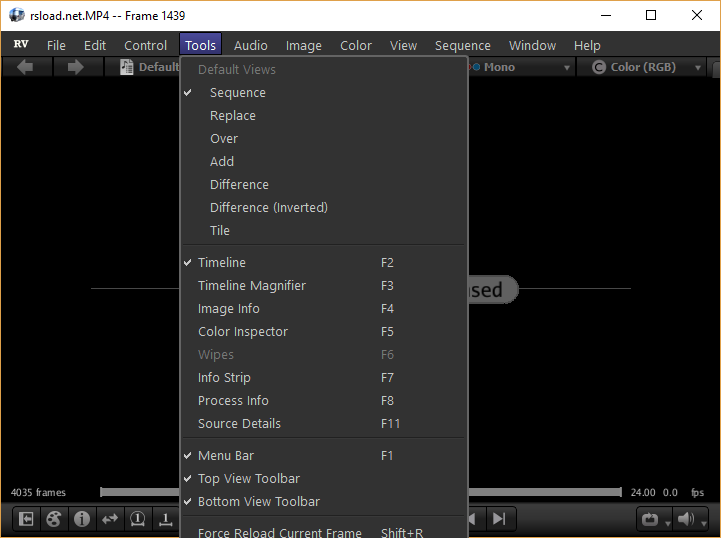This screenshot has width=721, height=538.
Task: Go back with the left arrow button
Action: pyautogui.click(x=25, y=67)
